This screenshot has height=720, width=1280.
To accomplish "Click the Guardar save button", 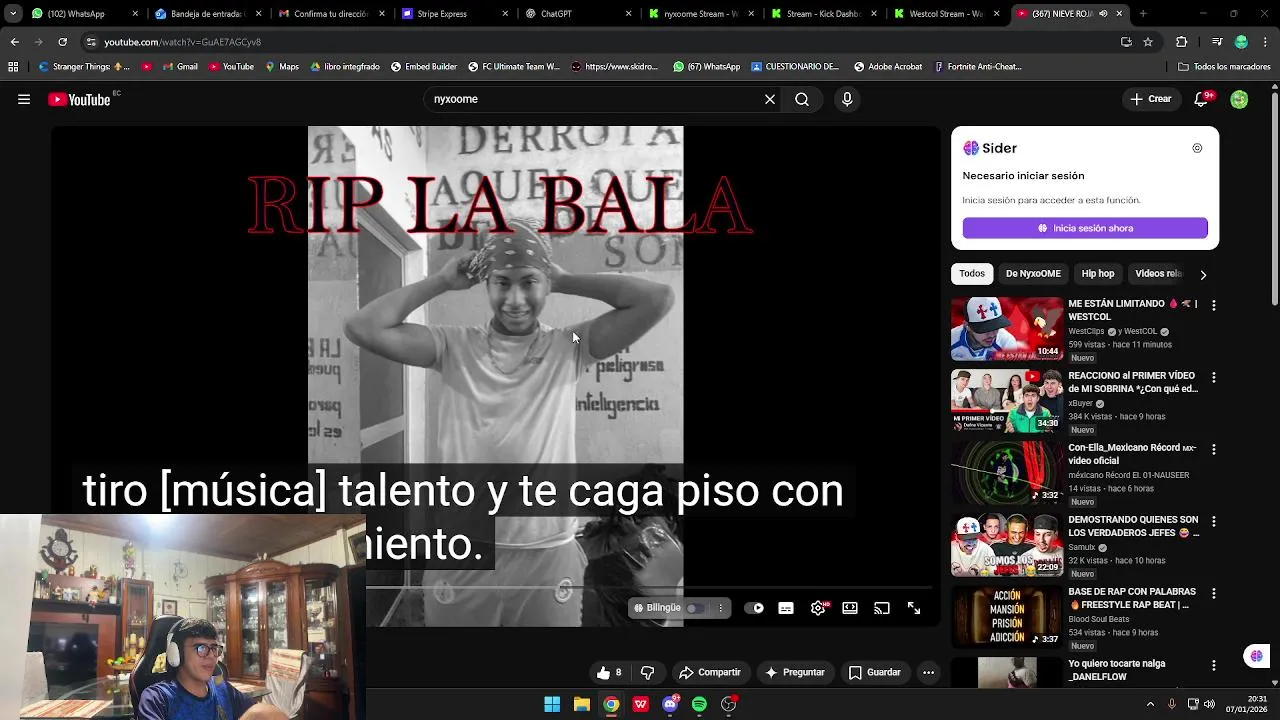I will click(x=875, y=673).
